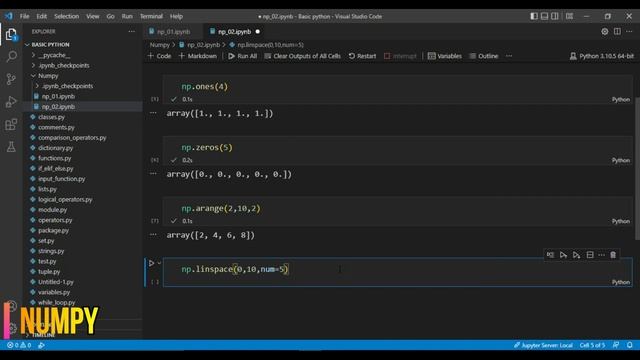
Task: Open notifications bell in status bar
Action: pyautogui.click(x=630, y=345)
